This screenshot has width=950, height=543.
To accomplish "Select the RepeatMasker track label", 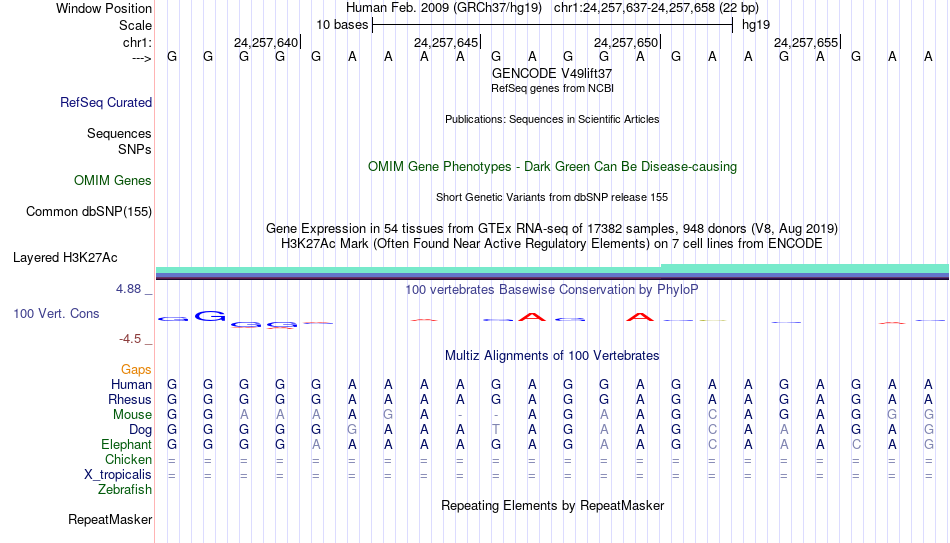I will 110,519.
